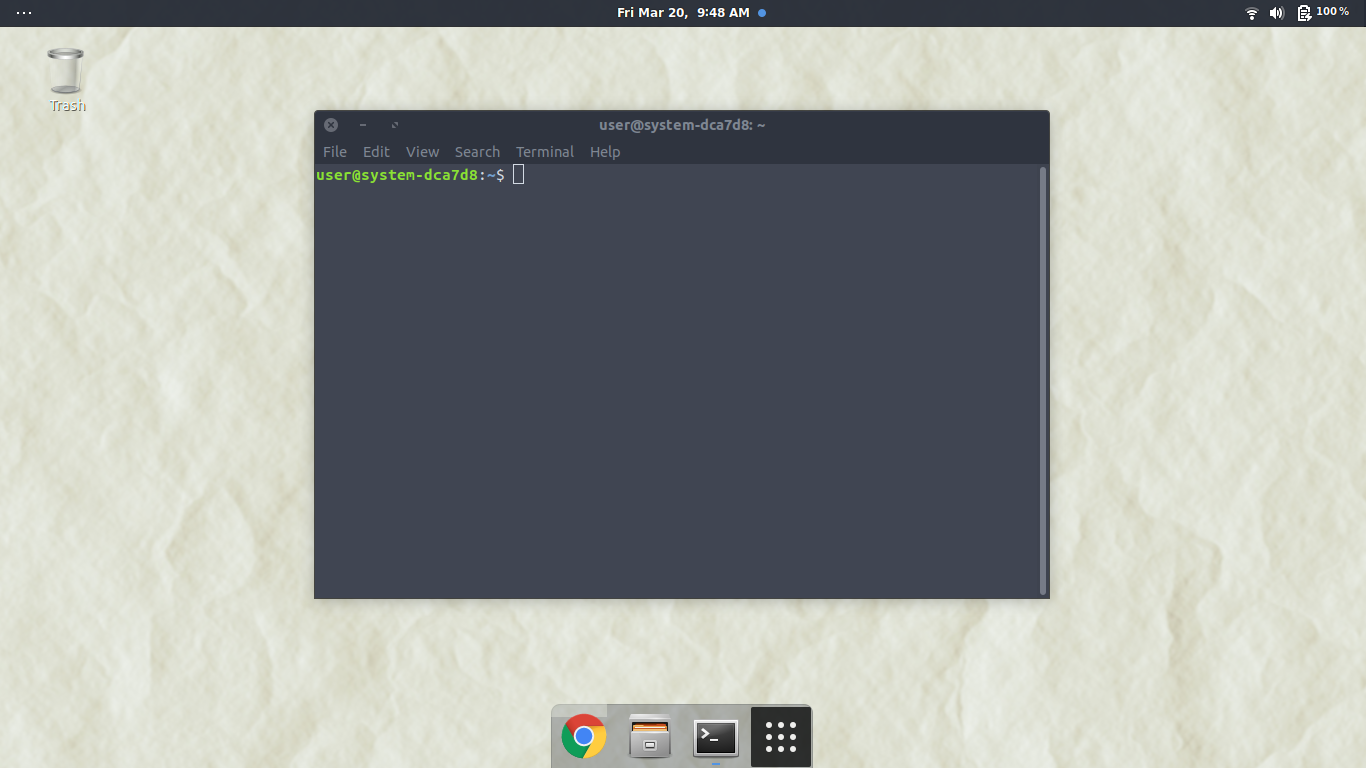Open the three-dot activities menu in top bar
Image resolution: width=1366 pixels, height=768 pixels.
click(24, 13)
